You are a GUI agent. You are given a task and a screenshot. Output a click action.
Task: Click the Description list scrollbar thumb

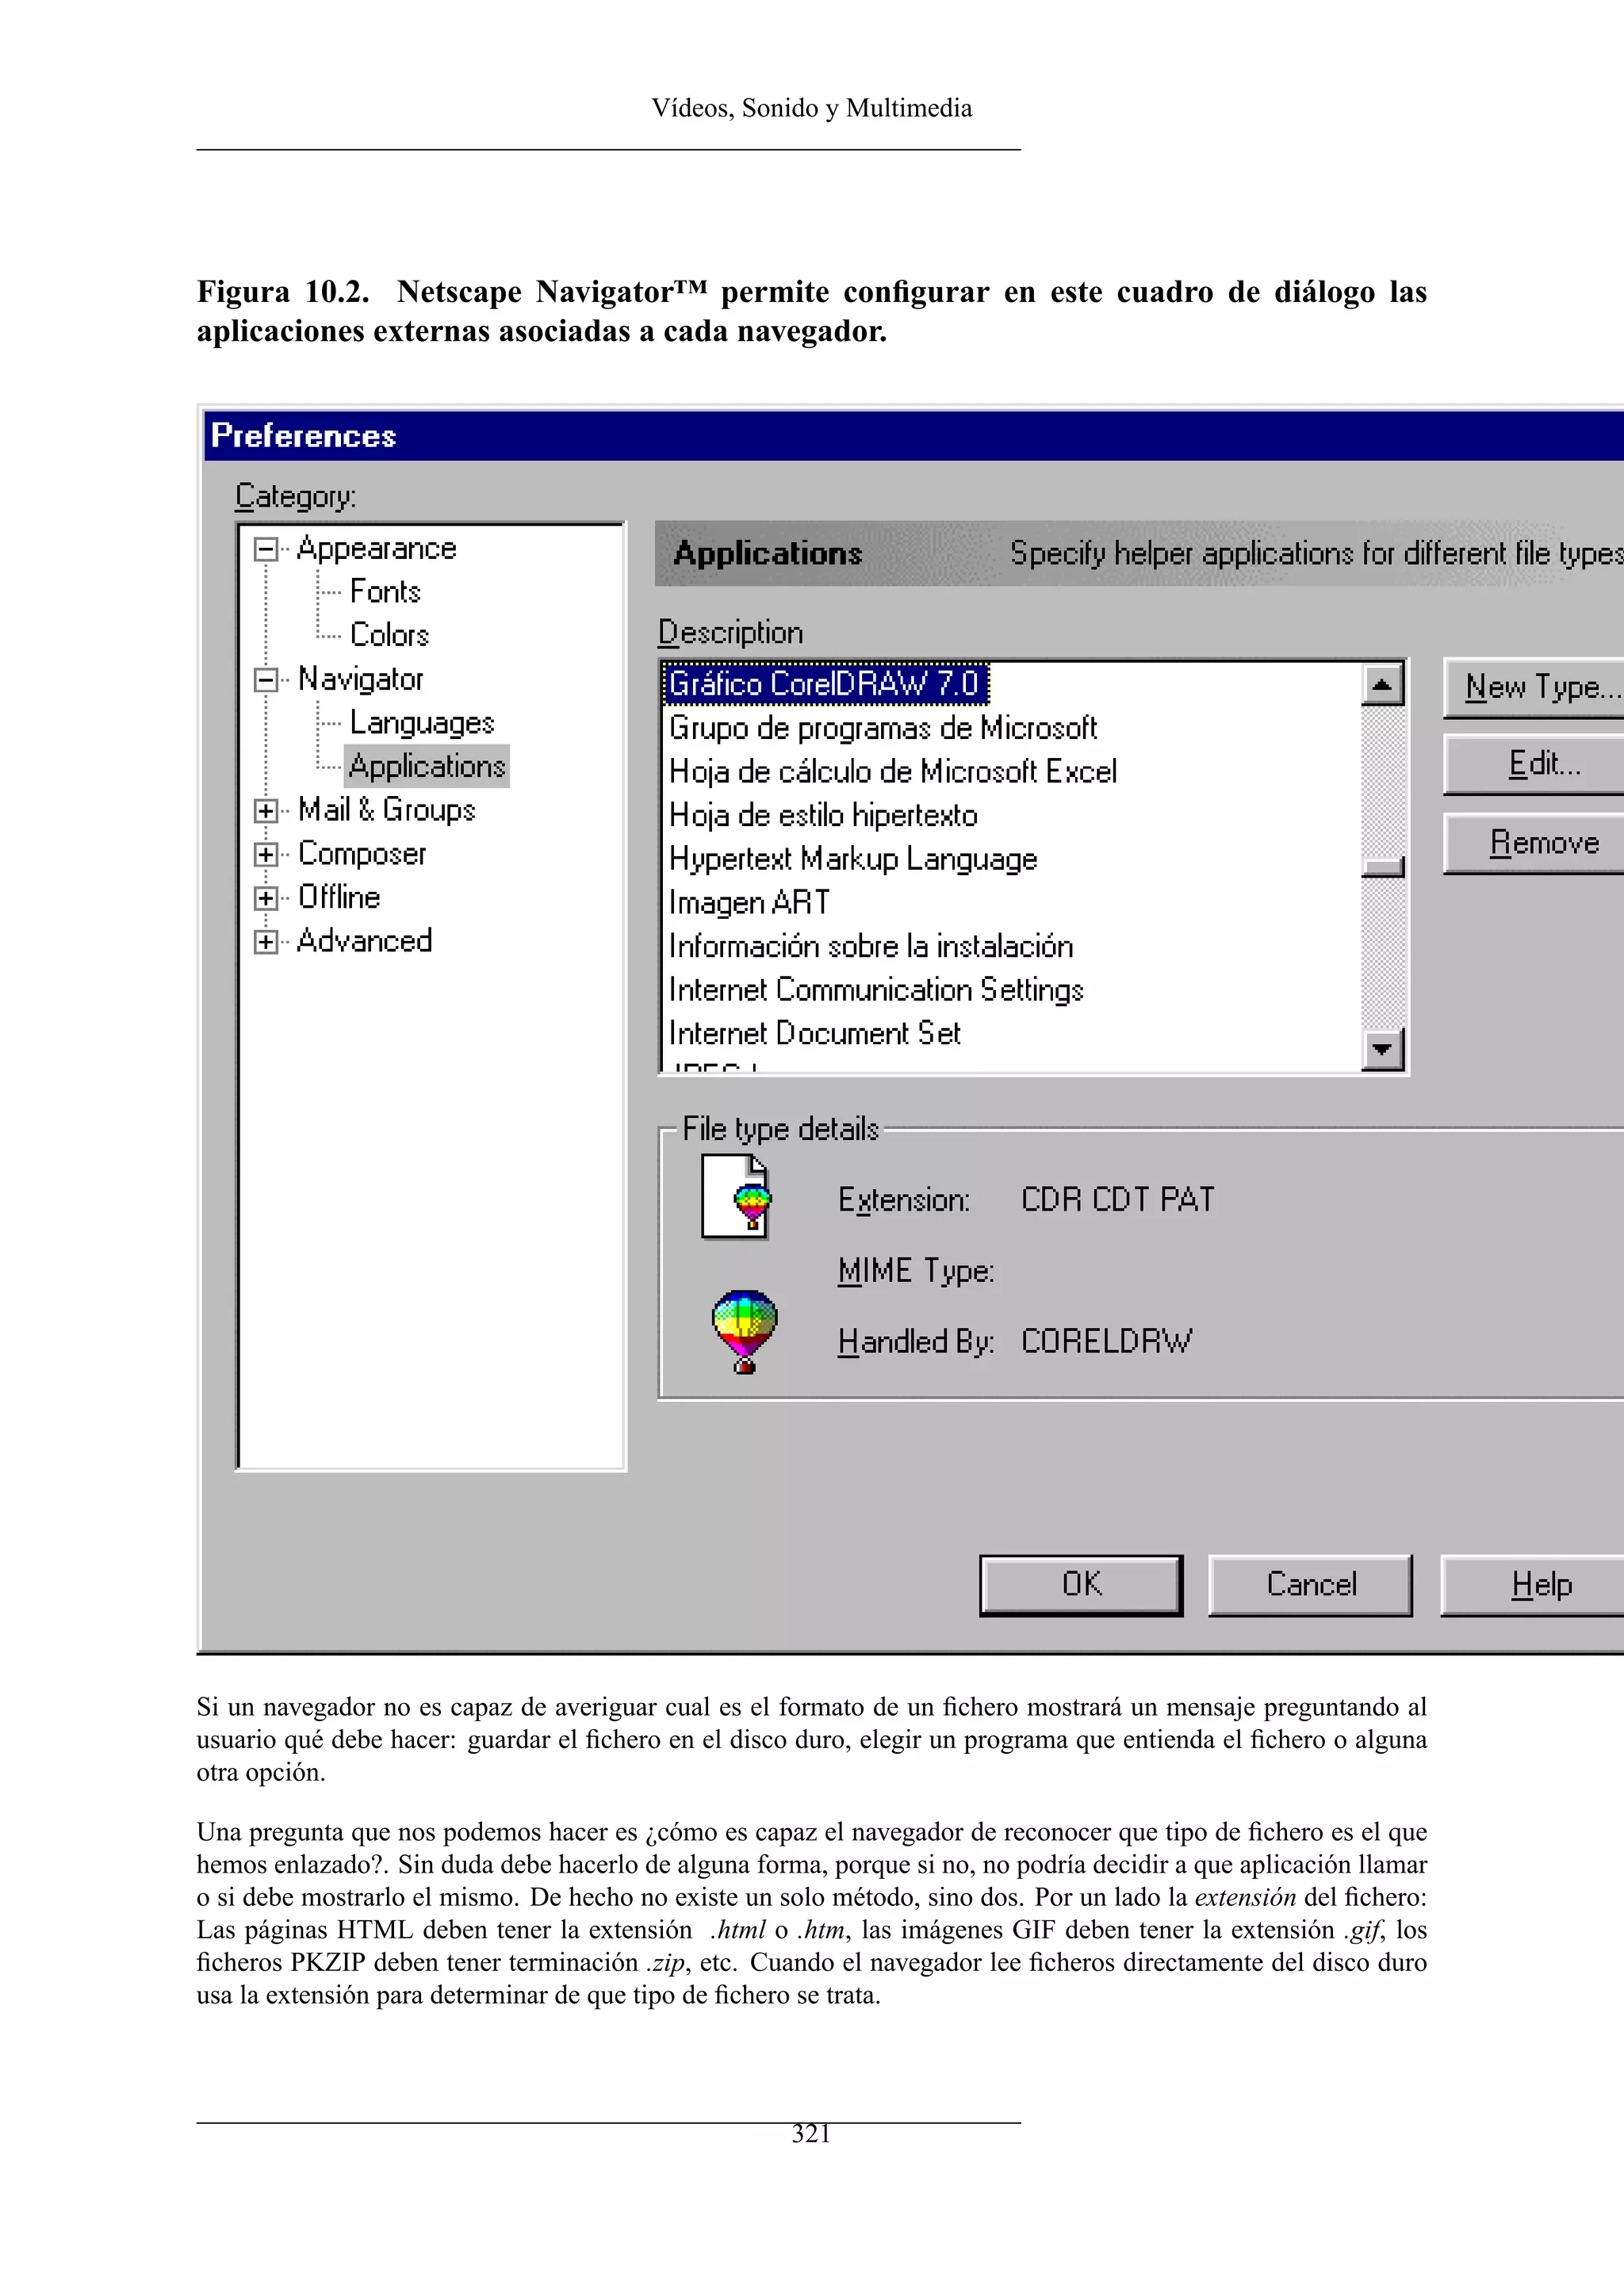tap(1383, 866)
